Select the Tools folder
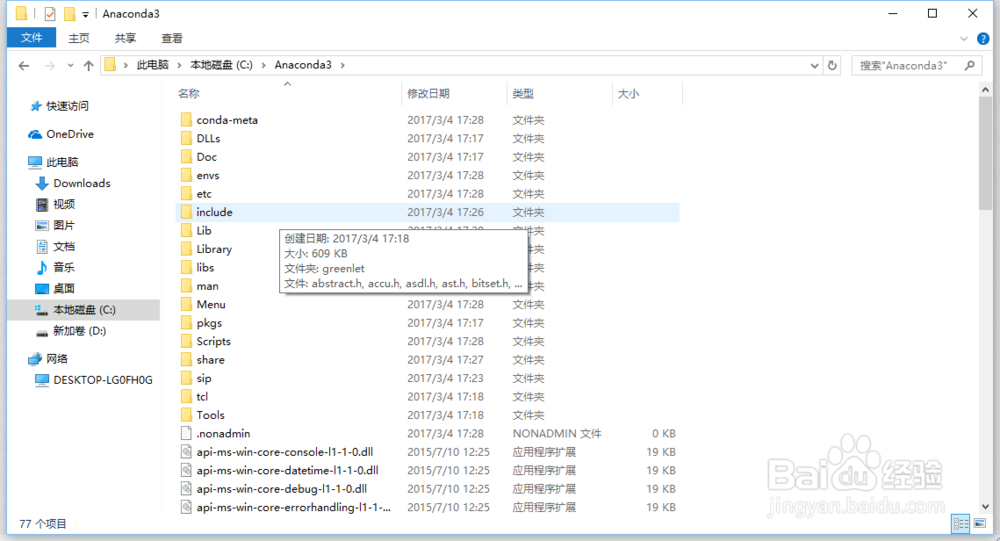 [x=210, y=415]
